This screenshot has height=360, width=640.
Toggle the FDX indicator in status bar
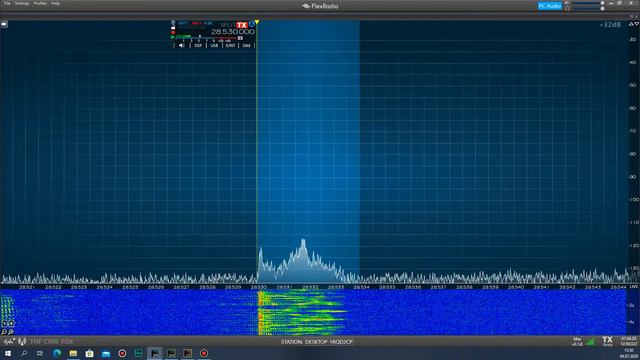[x=67, y=342]
